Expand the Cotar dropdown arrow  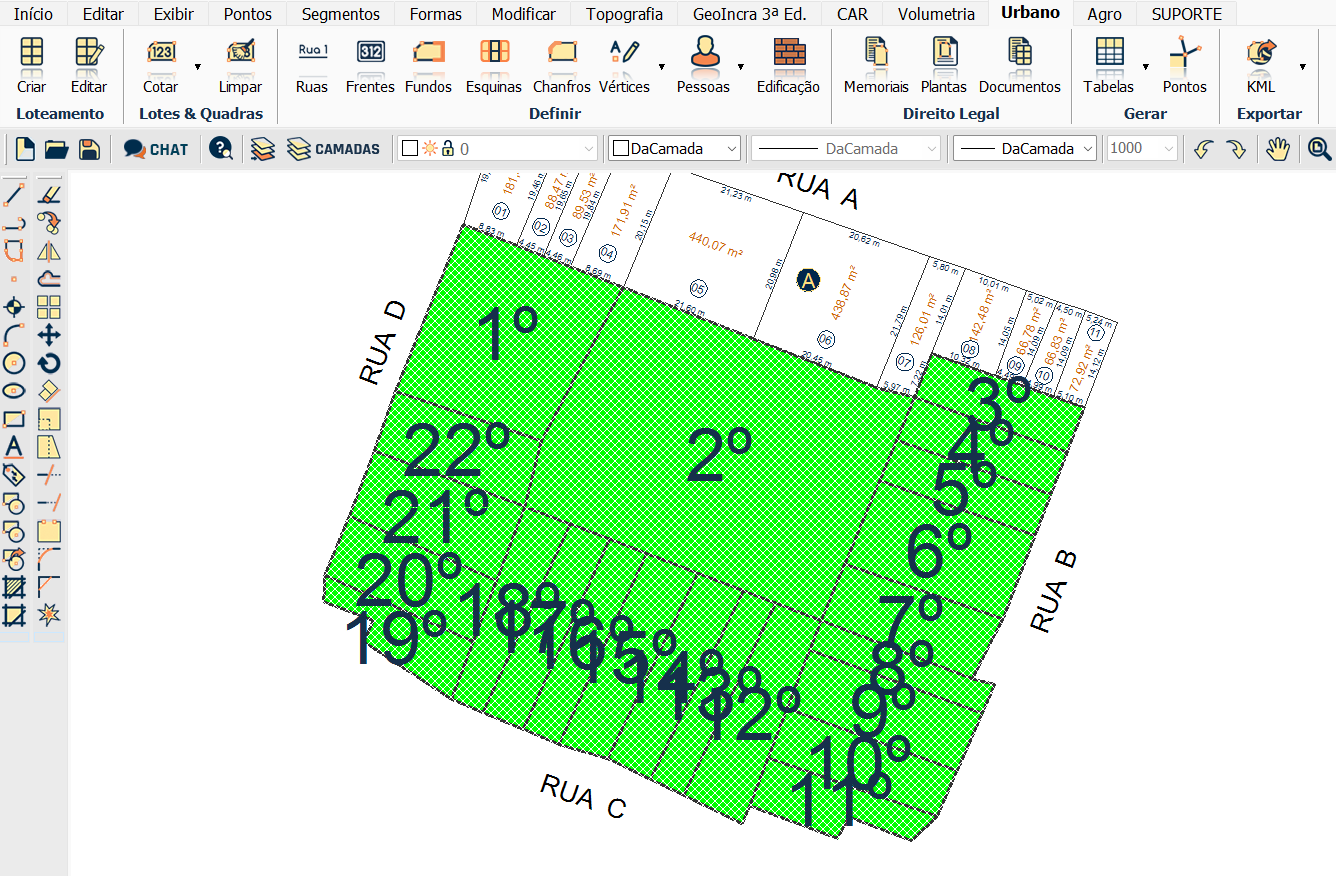click(x=197, y=67)
